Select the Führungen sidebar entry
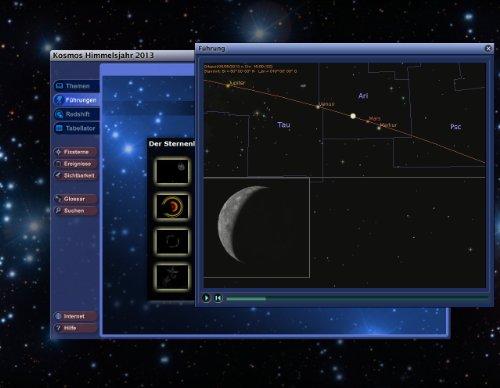This screenshot has width=500, height=388. (76, 100)
